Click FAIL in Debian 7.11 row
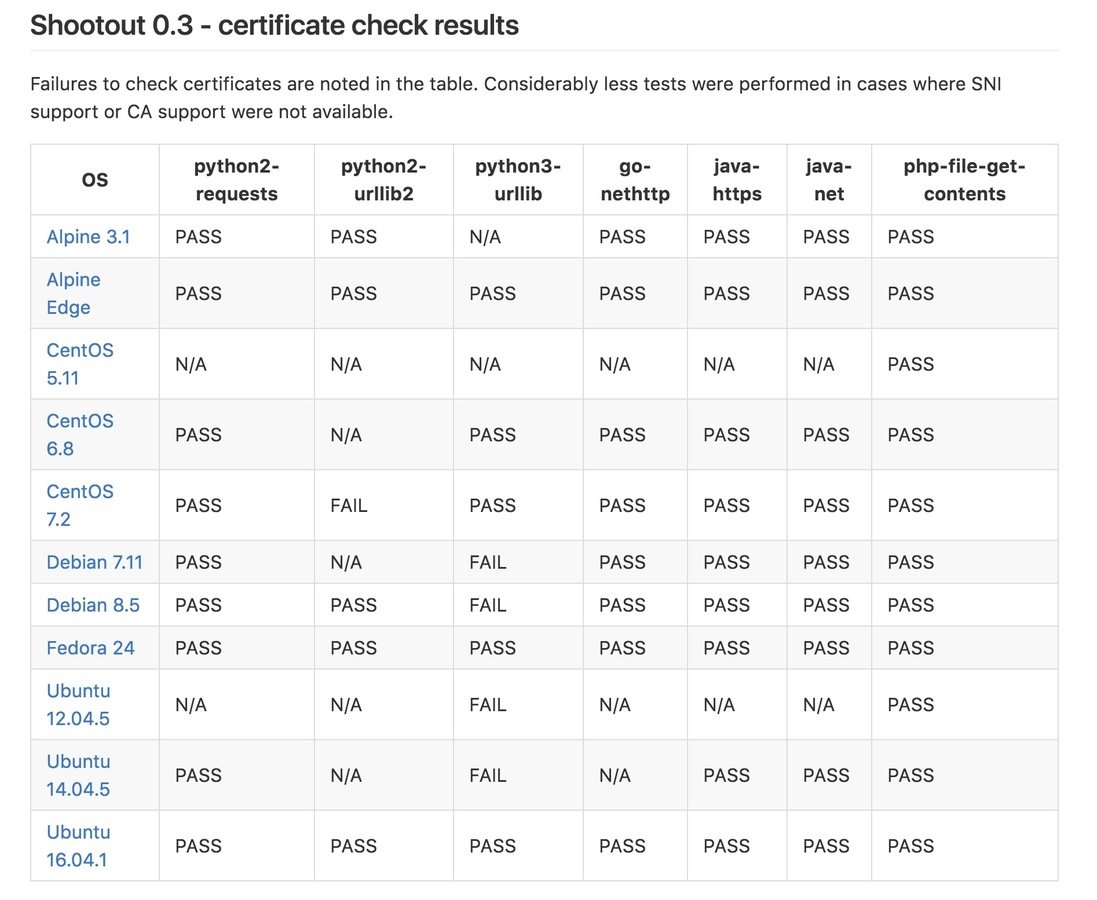1097x900 pixels. pyautogui.click(x=488, y=562)
